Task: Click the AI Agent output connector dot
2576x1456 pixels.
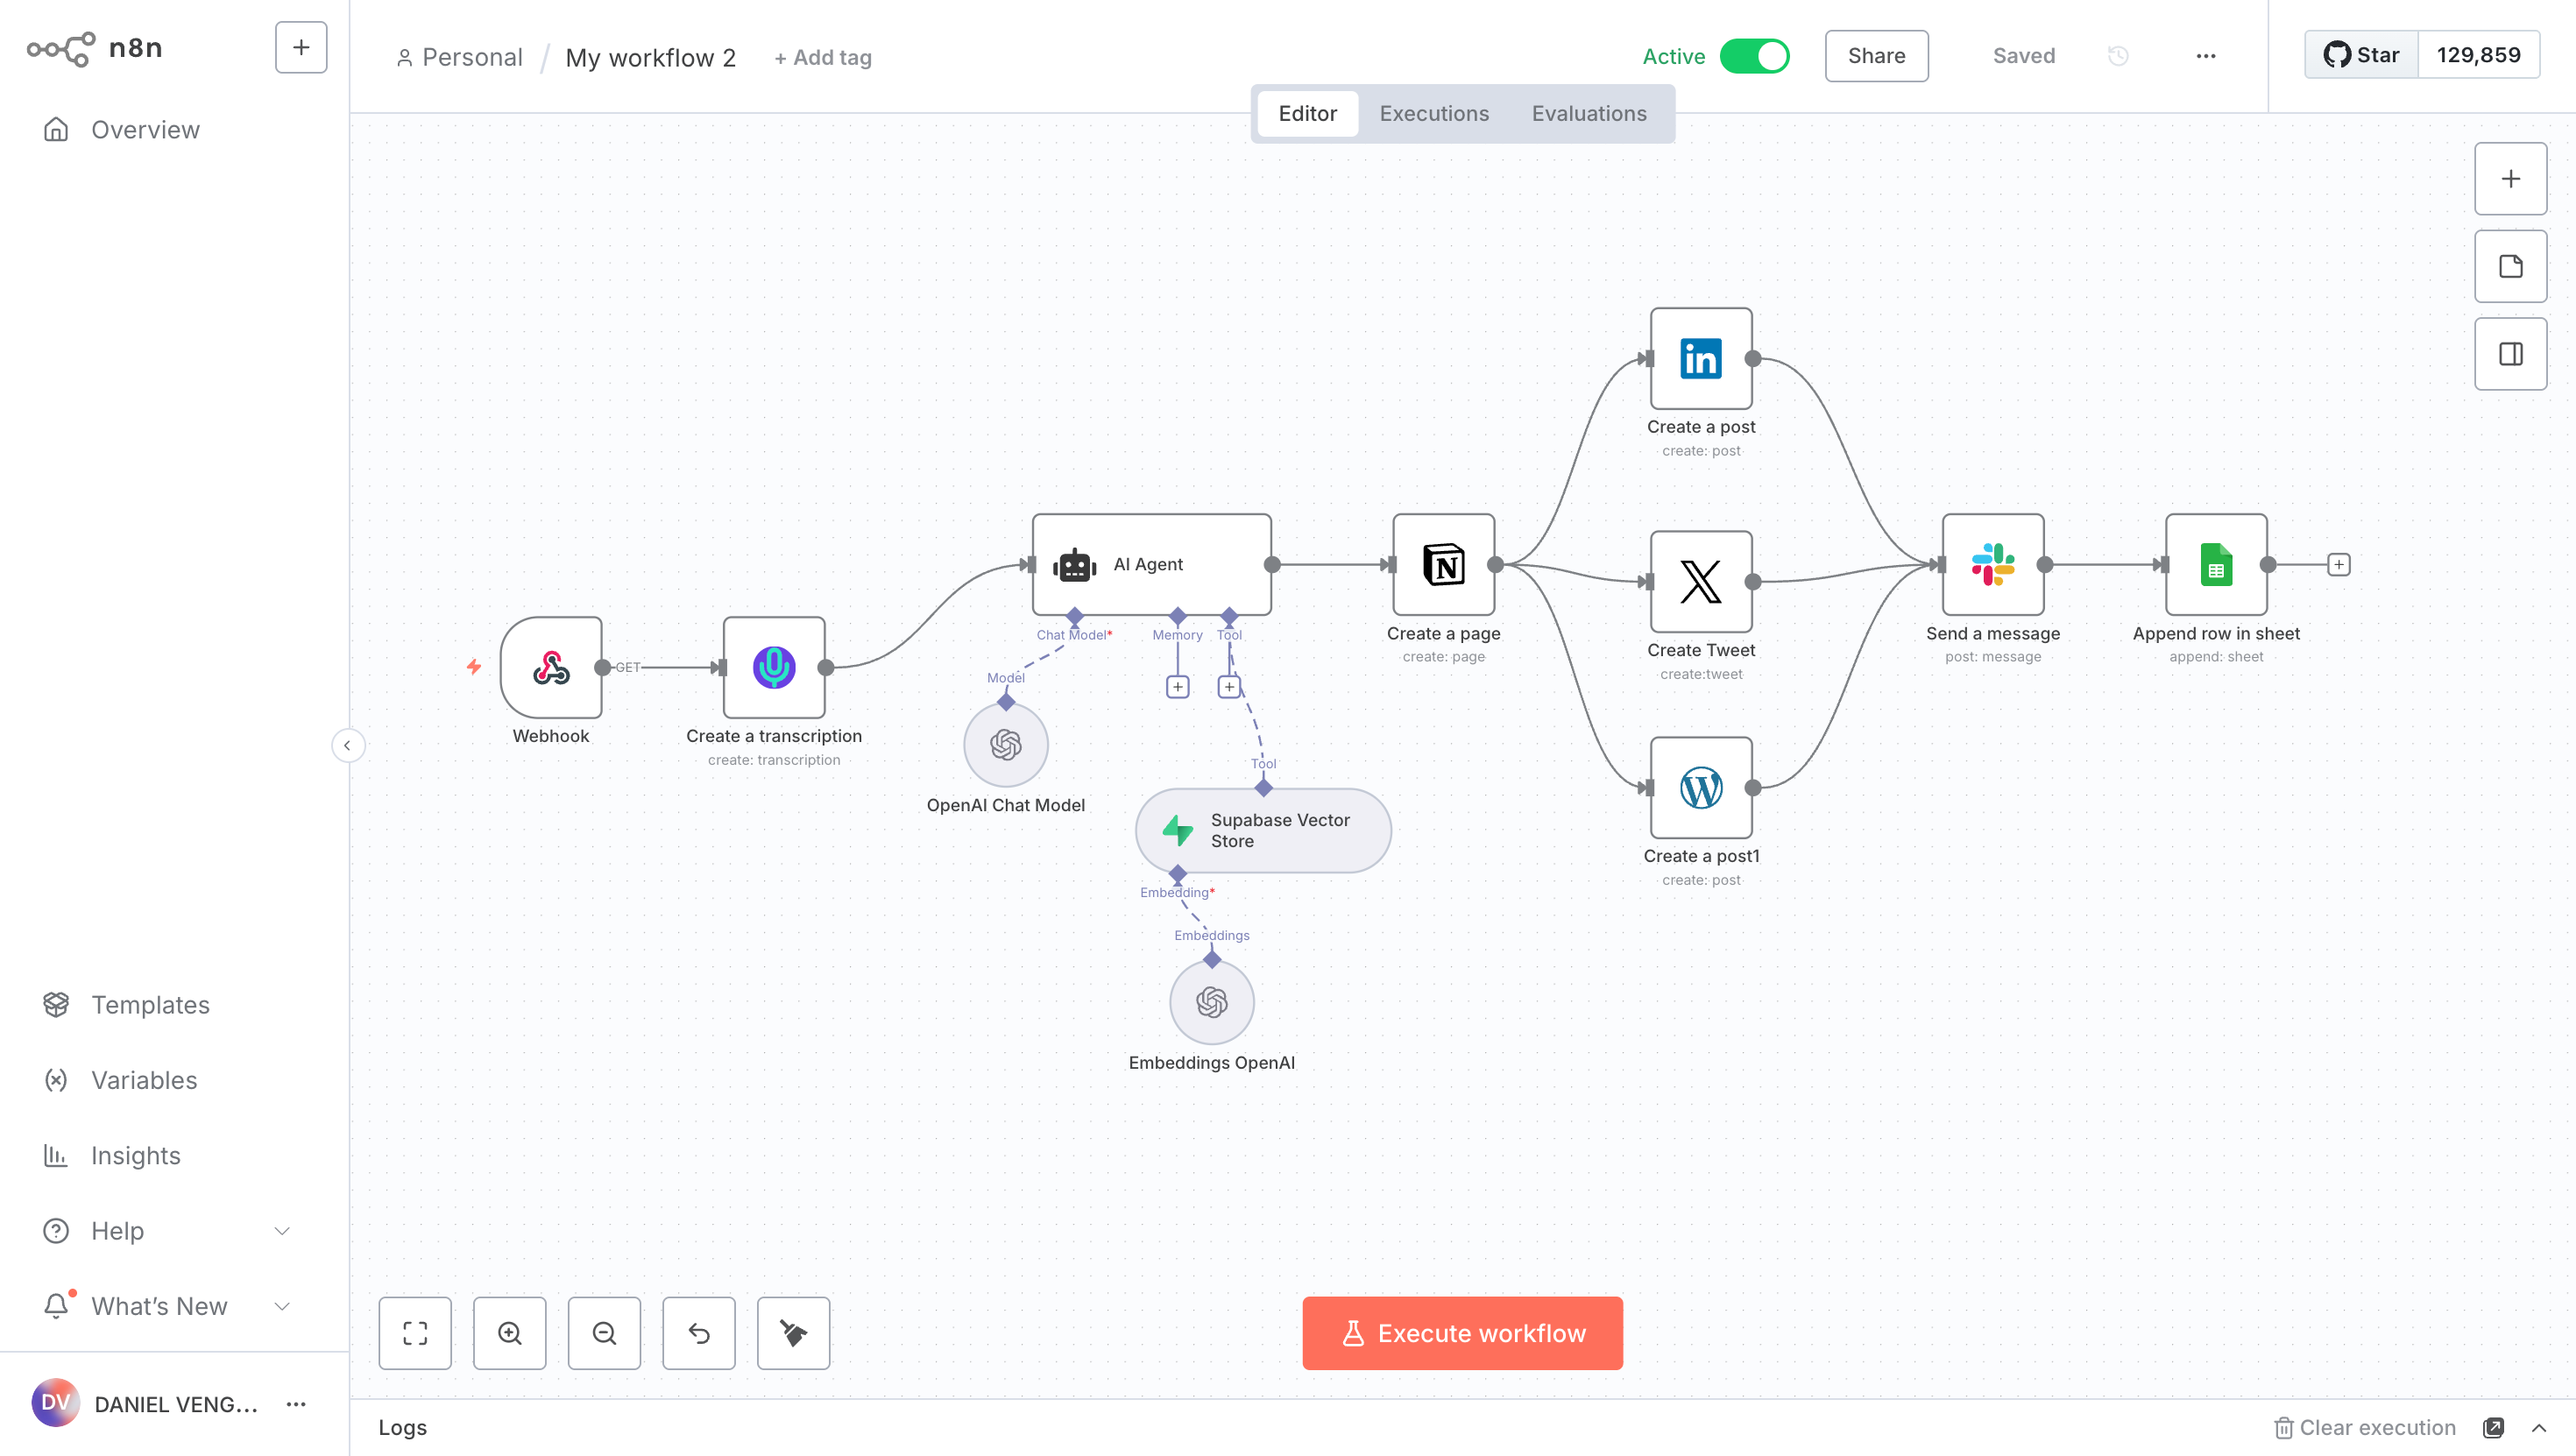Action: [1272, 564]
